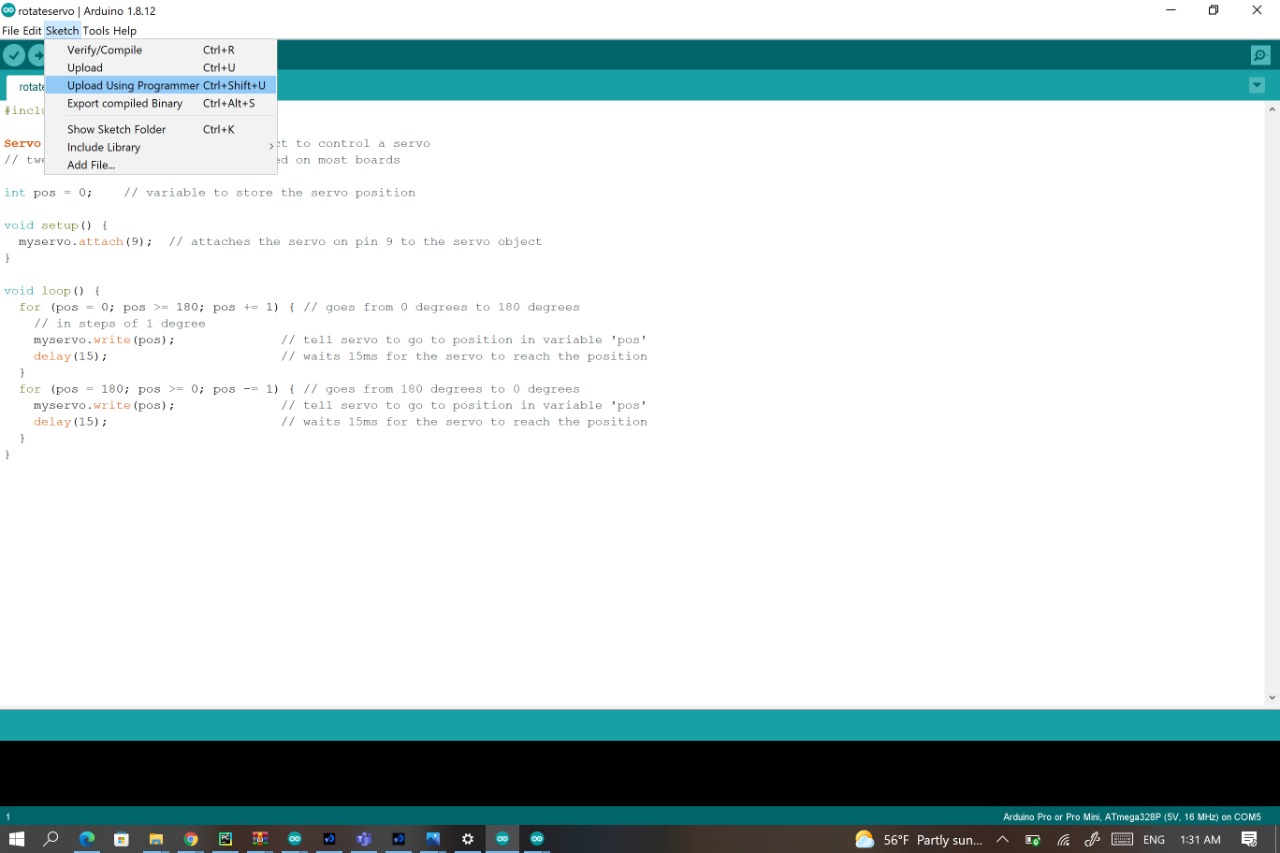Open the File menu

point(10,31)
